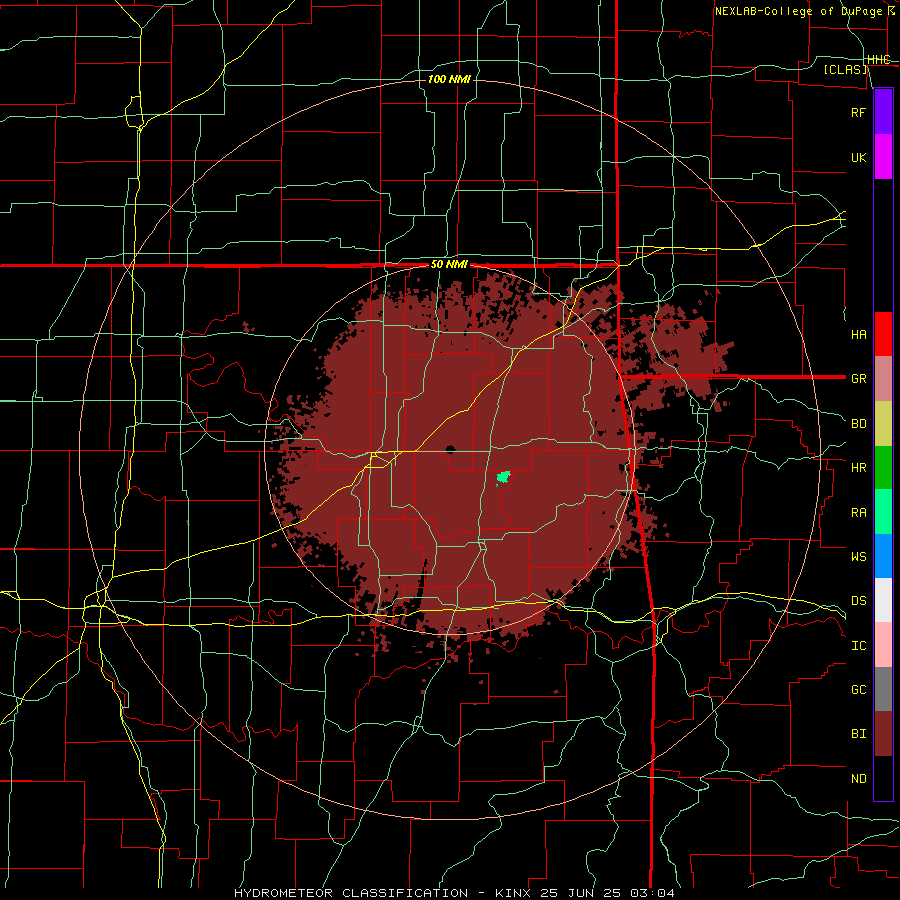
Task: Click the "50 NMI" range ring label
Action: click(x=449, y=265)
